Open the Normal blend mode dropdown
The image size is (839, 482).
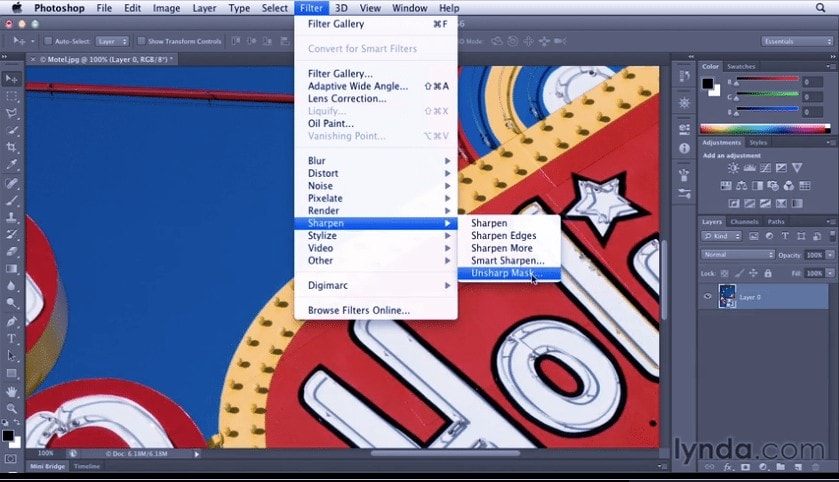738,255
